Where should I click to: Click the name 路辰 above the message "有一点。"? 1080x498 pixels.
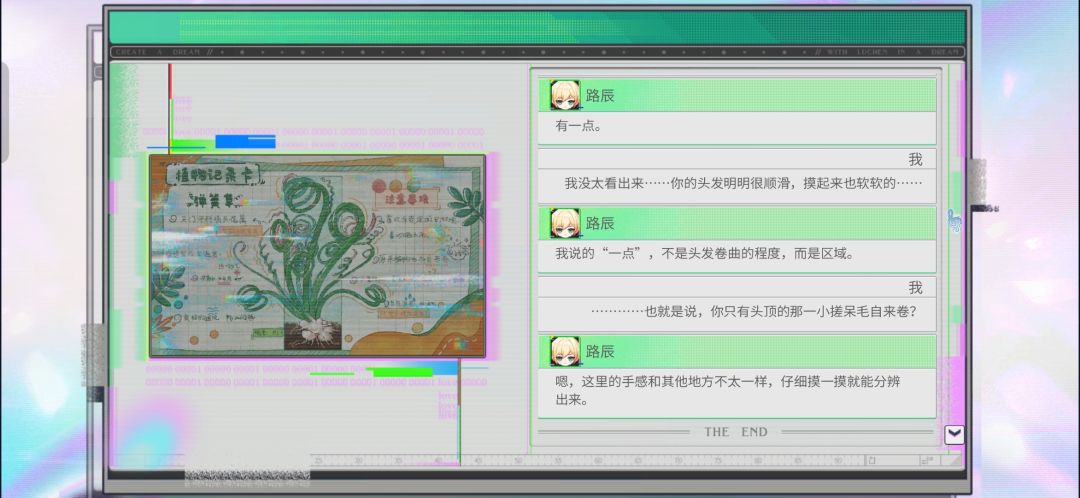point(600,96)
